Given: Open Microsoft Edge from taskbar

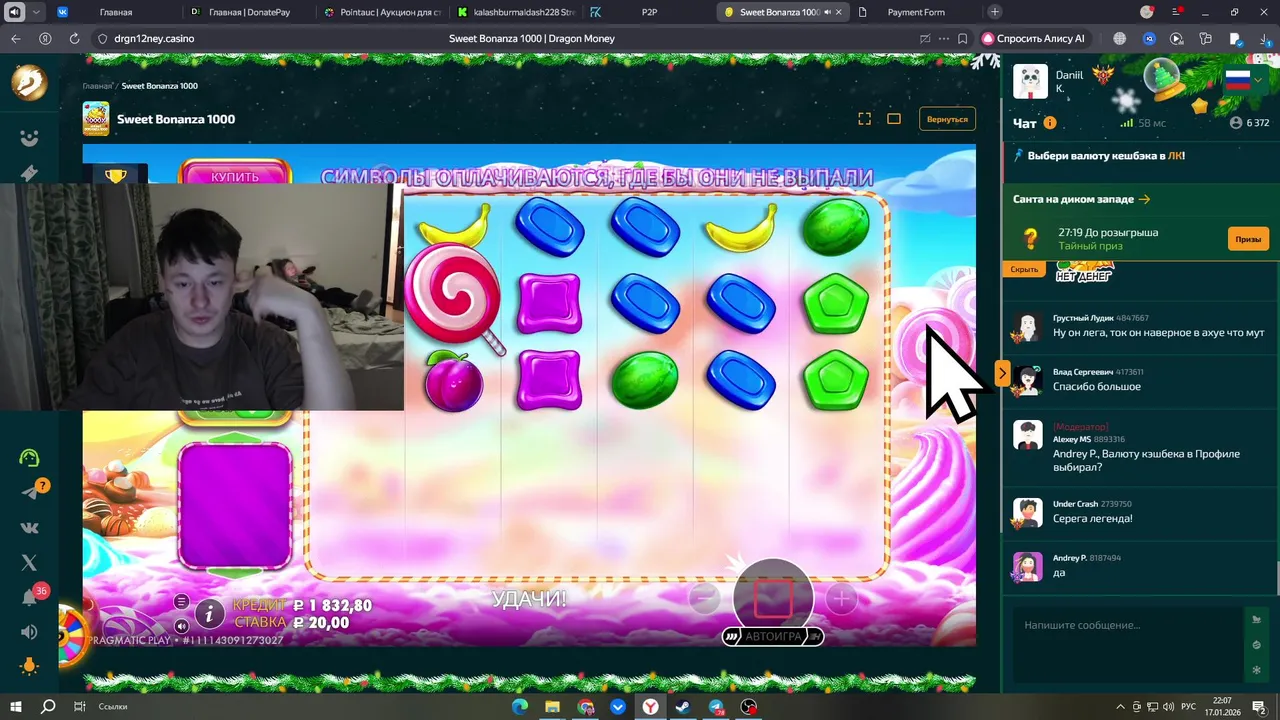Looking at the screenshot, I should coord(520,706).
